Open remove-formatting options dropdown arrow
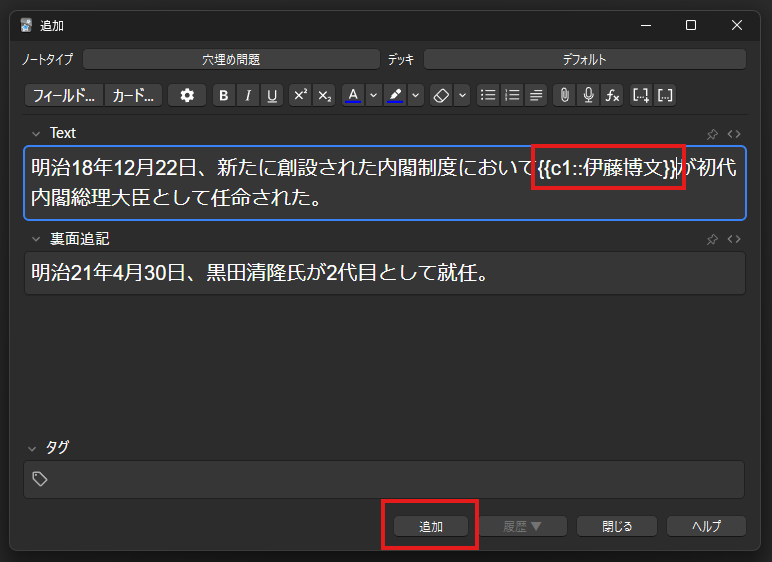This screenshot has height=562, width=772. click(x=462, y=96)
